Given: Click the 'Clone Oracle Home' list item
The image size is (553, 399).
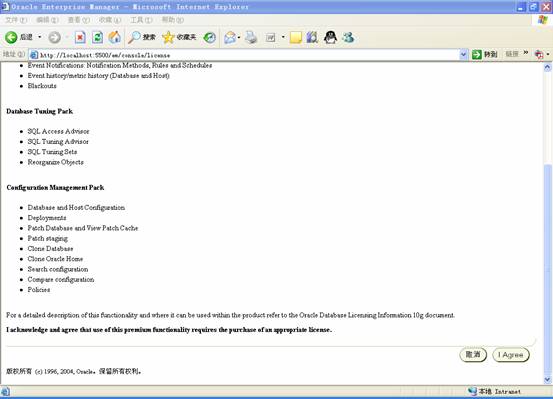Looking at the screenshot, I should point(55,259).
